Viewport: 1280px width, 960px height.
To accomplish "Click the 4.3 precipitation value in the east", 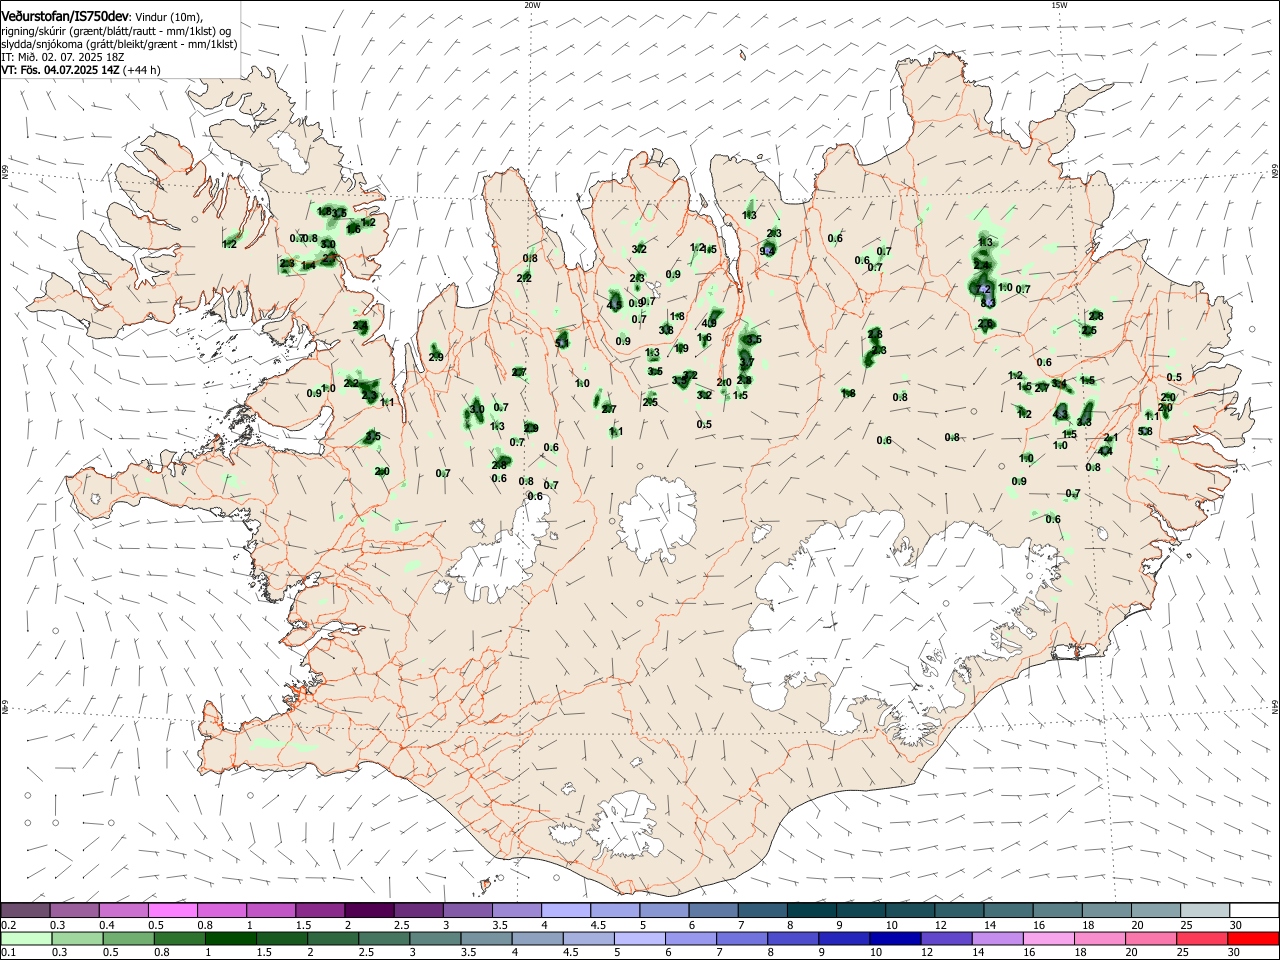I will pyautogui.click(x=1061, y=413).
